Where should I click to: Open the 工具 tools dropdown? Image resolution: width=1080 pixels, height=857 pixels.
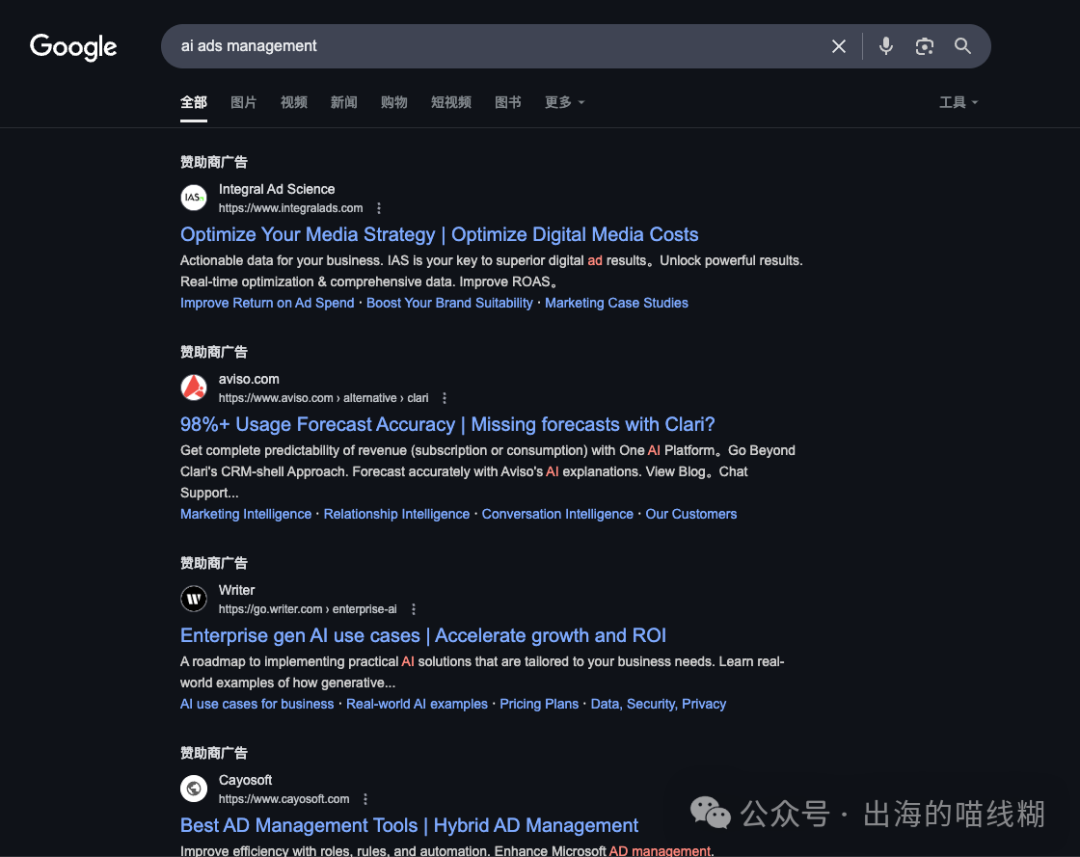tap(958, 102)
